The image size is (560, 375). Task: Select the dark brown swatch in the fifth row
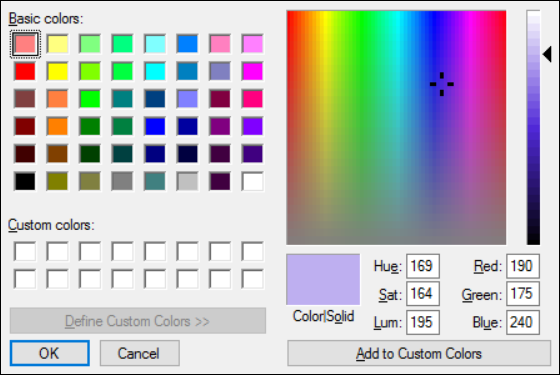coord(58,154)
